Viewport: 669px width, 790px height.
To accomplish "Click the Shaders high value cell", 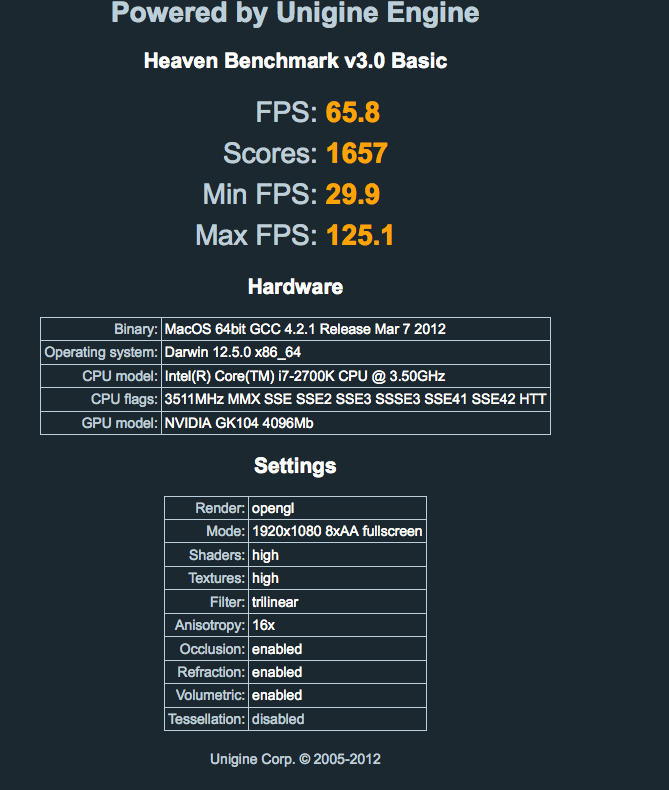I will coord(338,555).
